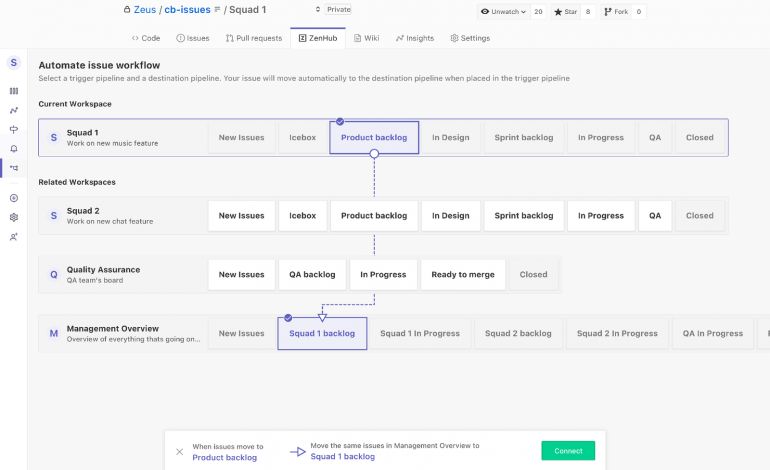Select Management Overview New Issues pipeline

(241, 333)
